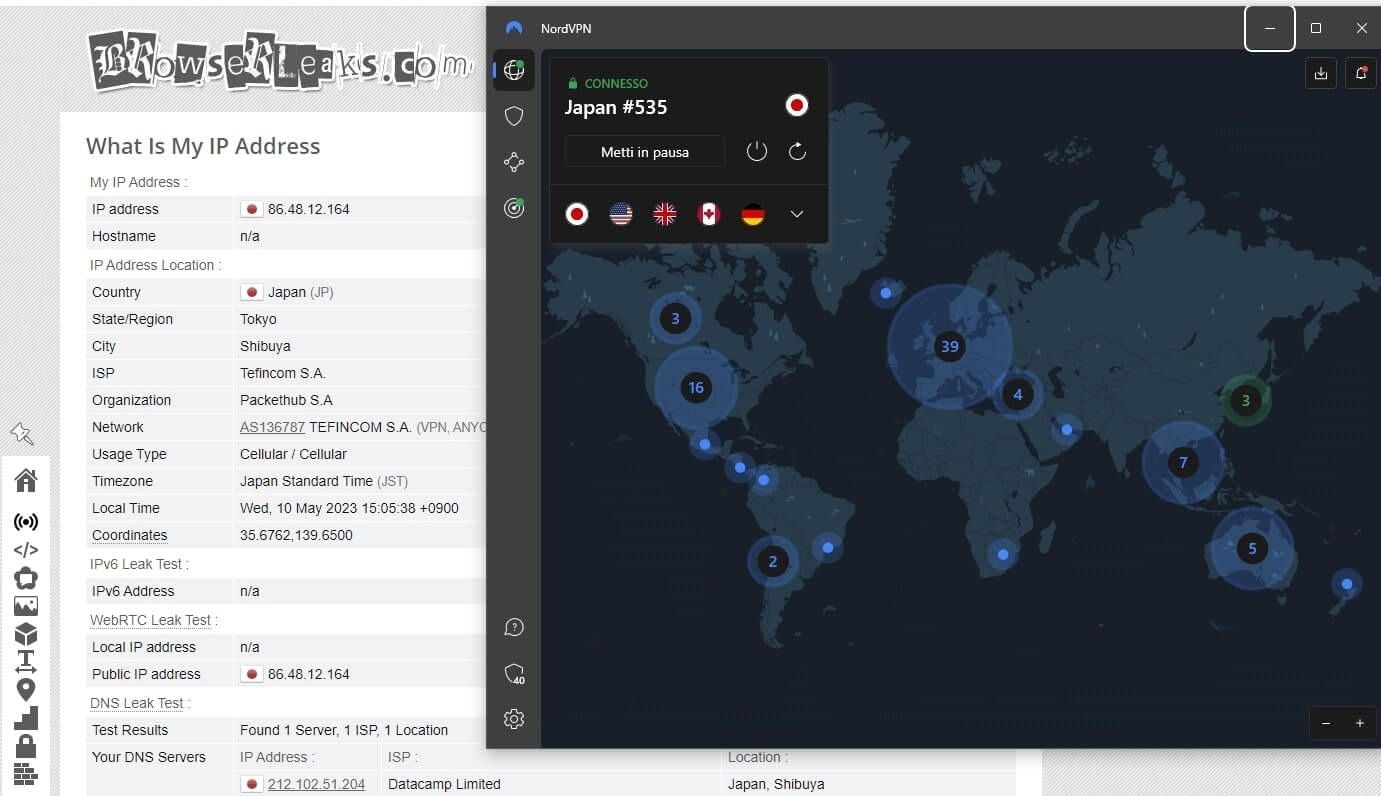Open NordVPN settings gear
Image resolution: width=1381 pixels, height=796 pixels.
(514, 719)
